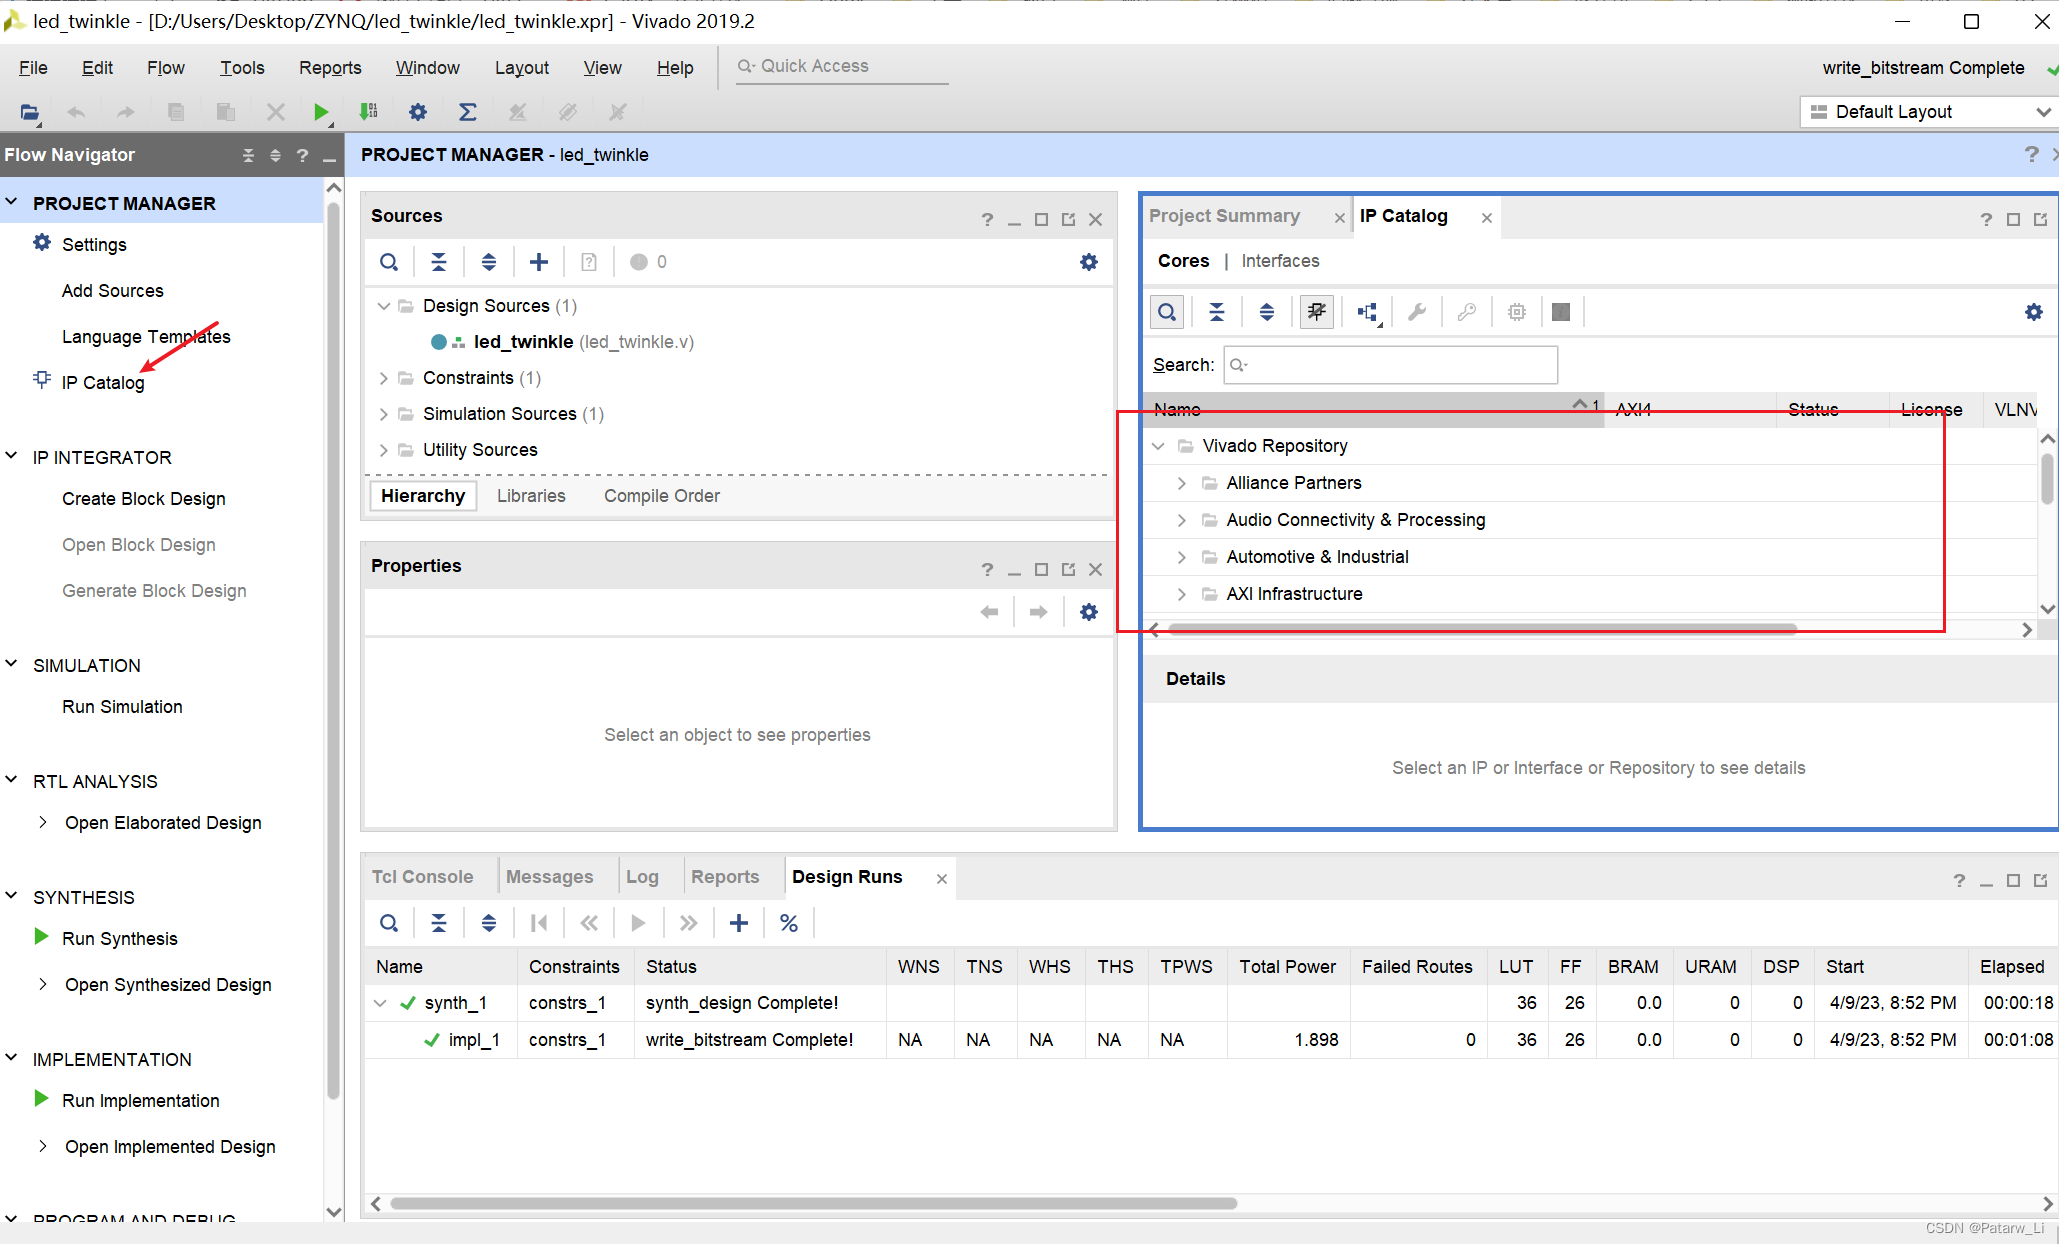This screenshot has height=1244, width=2059.
Task: Click percent icon in Design Runs
Action: click(x=789, y=923)
